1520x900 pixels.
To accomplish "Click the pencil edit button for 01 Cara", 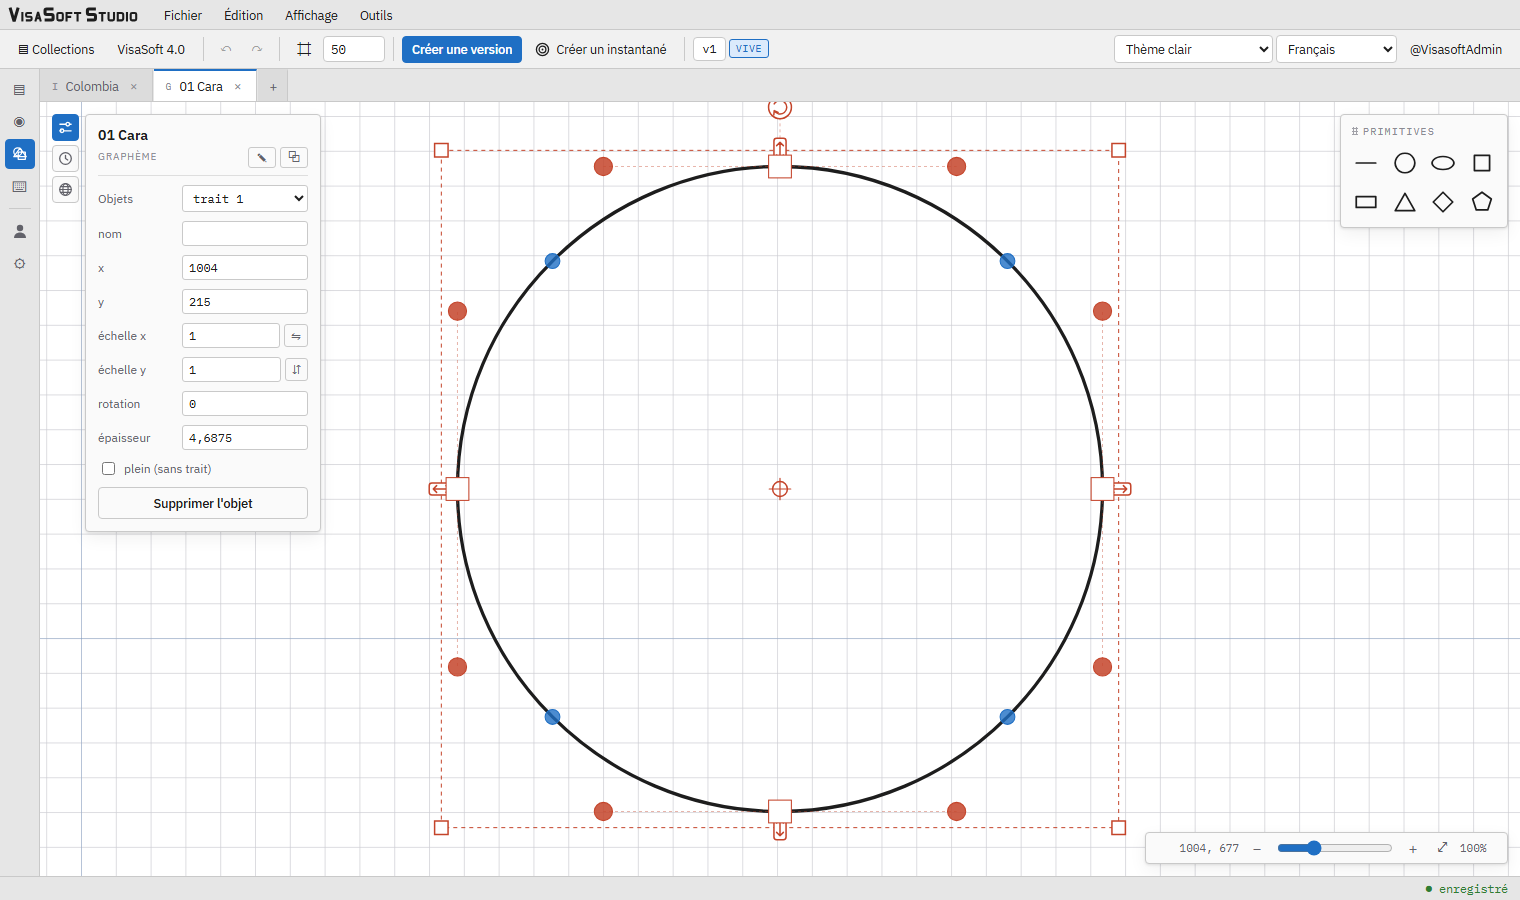I will click(262, 157).
